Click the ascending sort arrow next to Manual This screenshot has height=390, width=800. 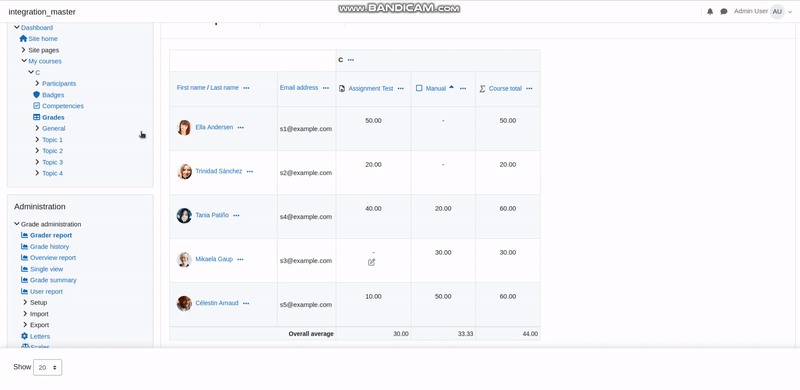451,87
